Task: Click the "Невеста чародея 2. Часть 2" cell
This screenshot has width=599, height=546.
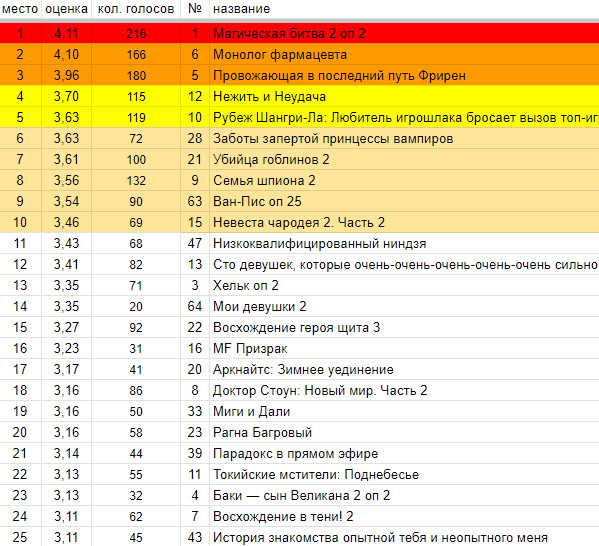Action: pyautogui.click(x=404, y=222)
